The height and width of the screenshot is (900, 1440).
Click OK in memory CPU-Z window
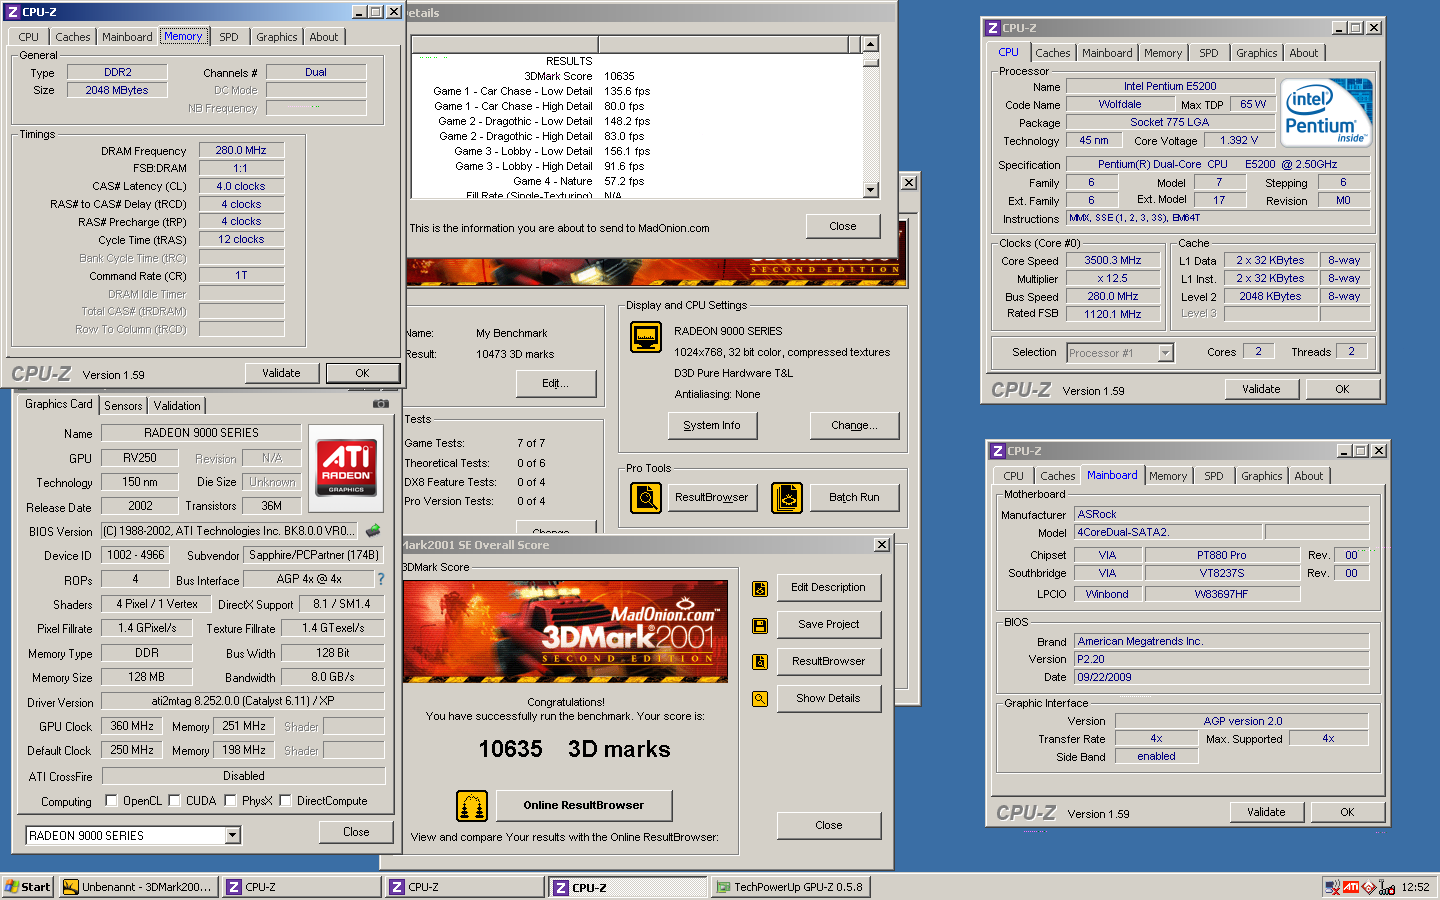[x=362, y=373]
